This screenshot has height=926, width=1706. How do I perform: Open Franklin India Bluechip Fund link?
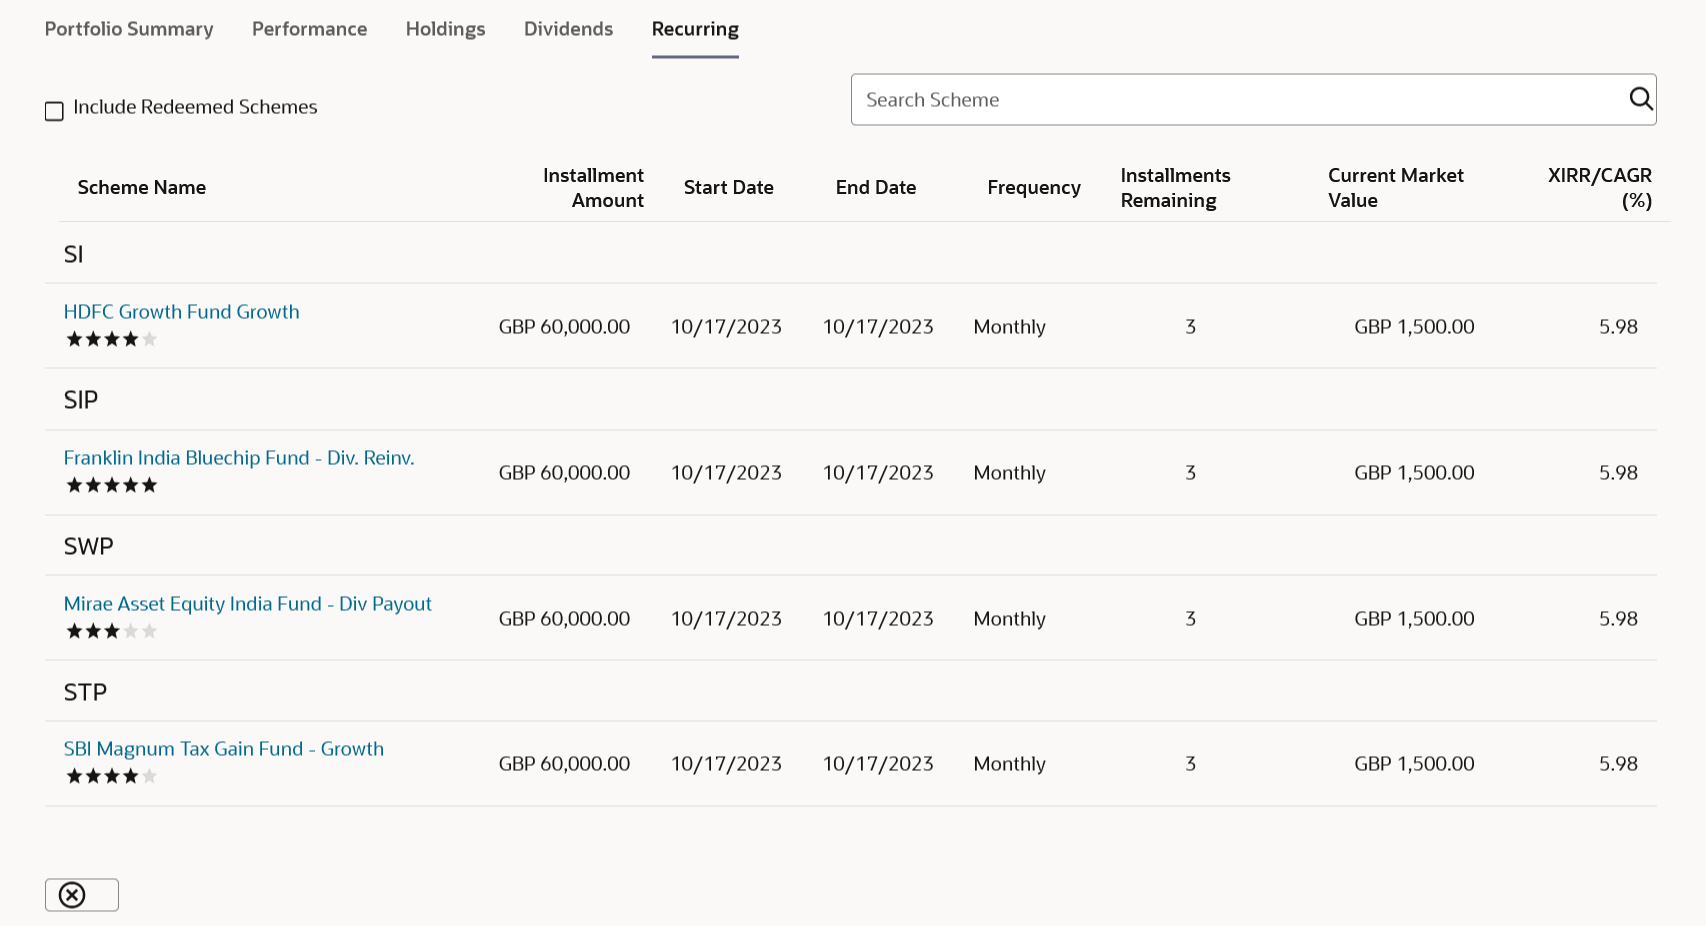click(x=238, y=458)
